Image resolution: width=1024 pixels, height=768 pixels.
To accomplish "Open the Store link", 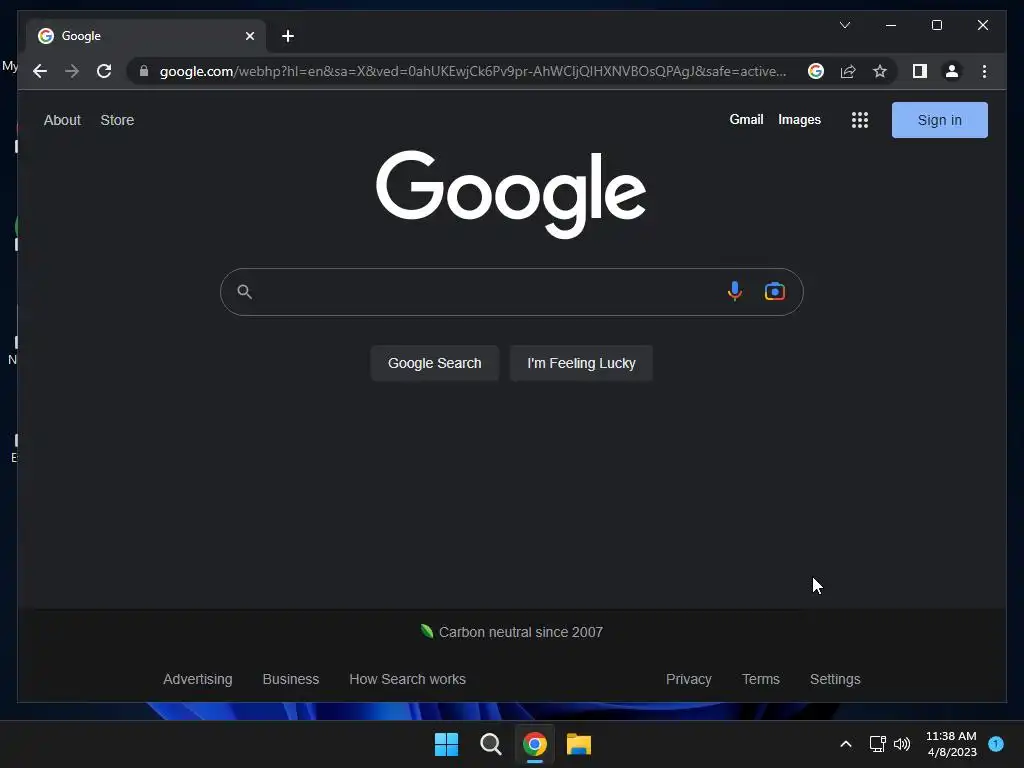I will (x=117, y=120).
